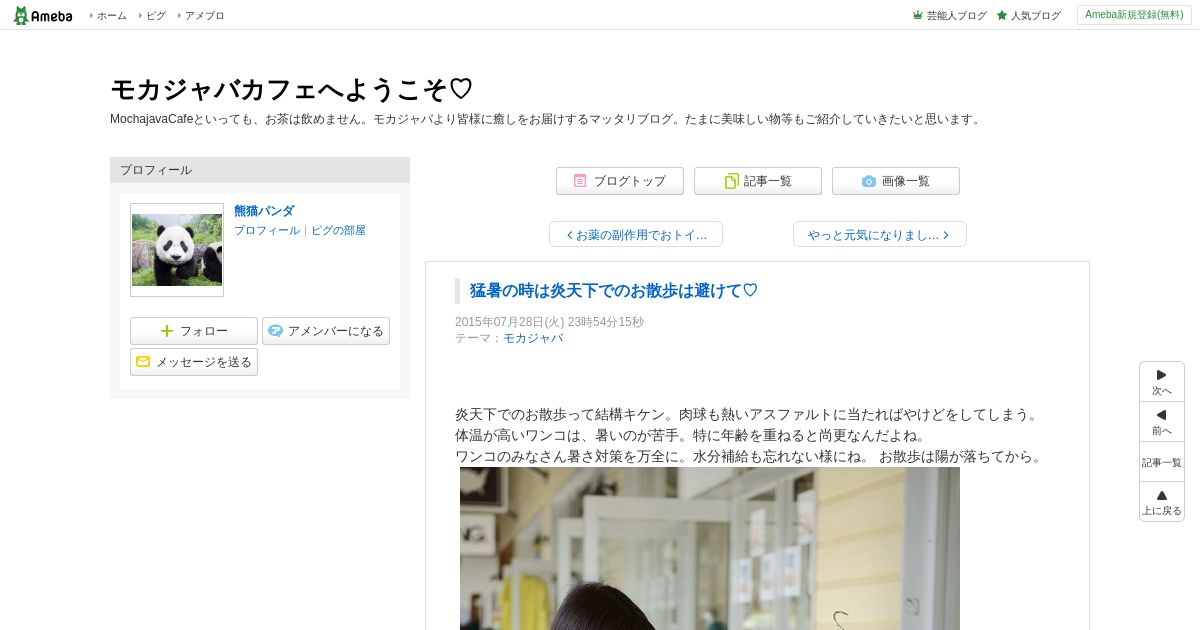Click the pink page icon on ブログトップ
1200x630 pixels.
tap(580, 181)
